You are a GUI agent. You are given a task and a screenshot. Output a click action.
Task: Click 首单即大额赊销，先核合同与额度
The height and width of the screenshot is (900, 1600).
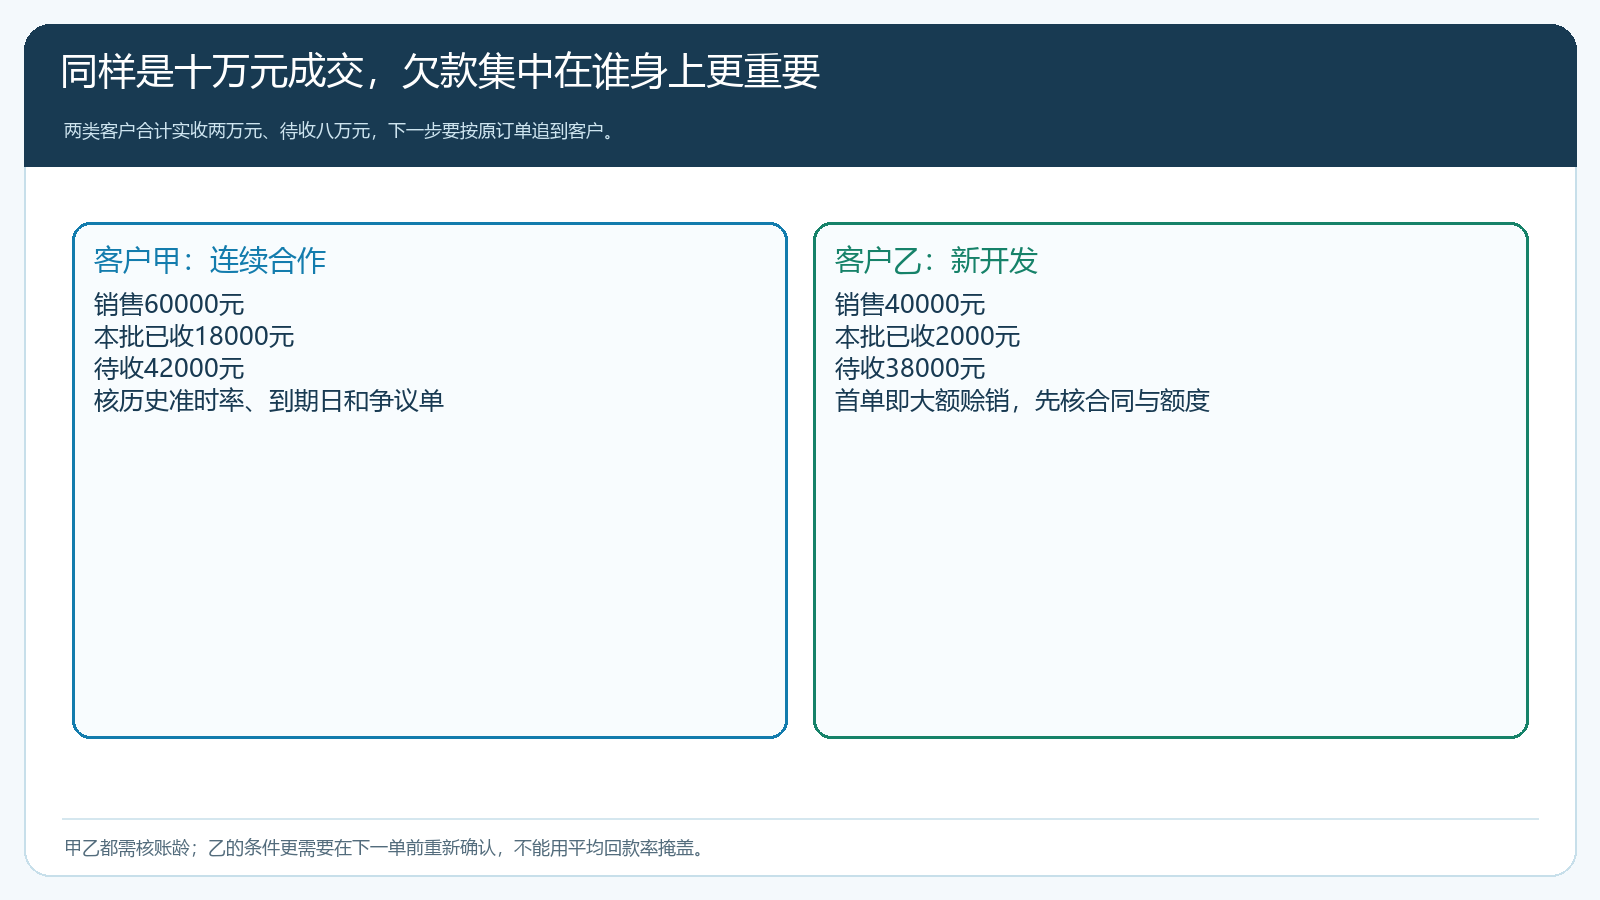pyautogui.click(x=1022, y=400)
